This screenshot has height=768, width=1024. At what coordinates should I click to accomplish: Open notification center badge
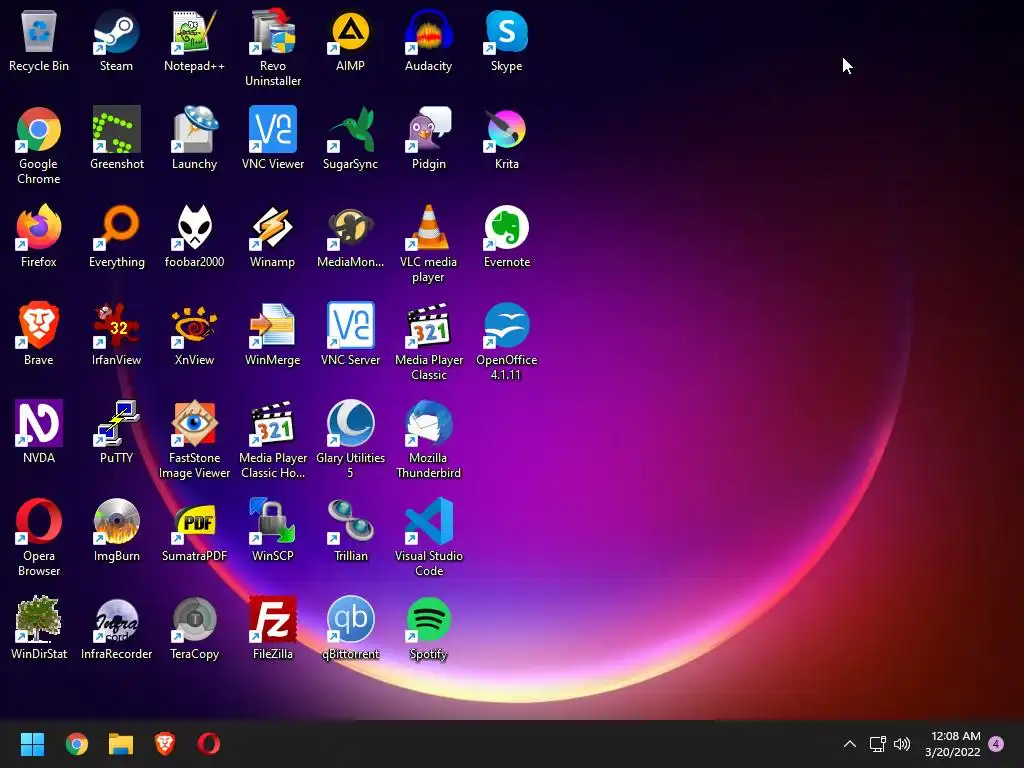point(996,744)
